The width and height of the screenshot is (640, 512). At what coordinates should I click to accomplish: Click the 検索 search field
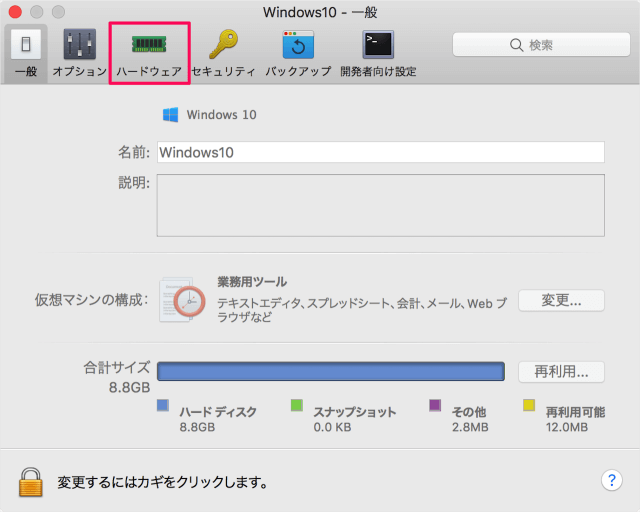coord(541,45)
